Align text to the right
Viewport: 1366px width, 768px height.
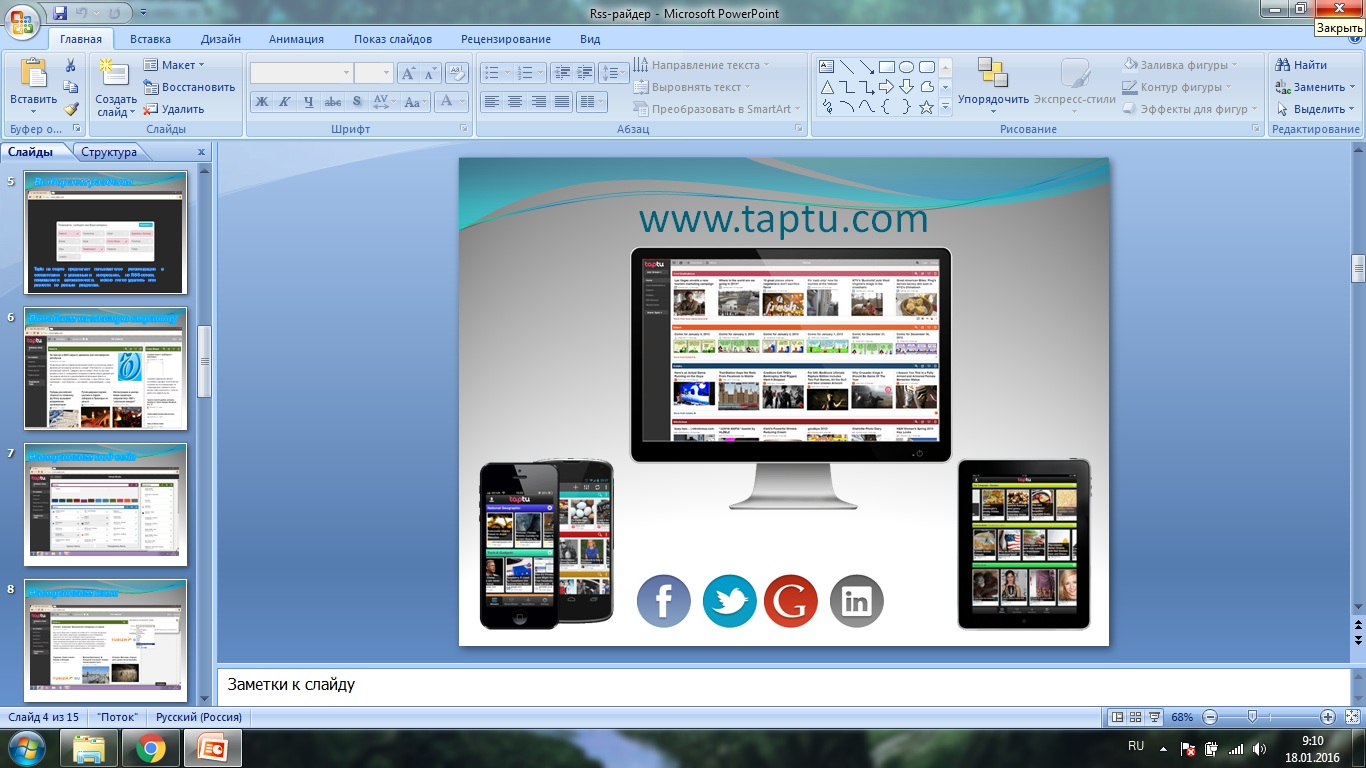point(539,102)
